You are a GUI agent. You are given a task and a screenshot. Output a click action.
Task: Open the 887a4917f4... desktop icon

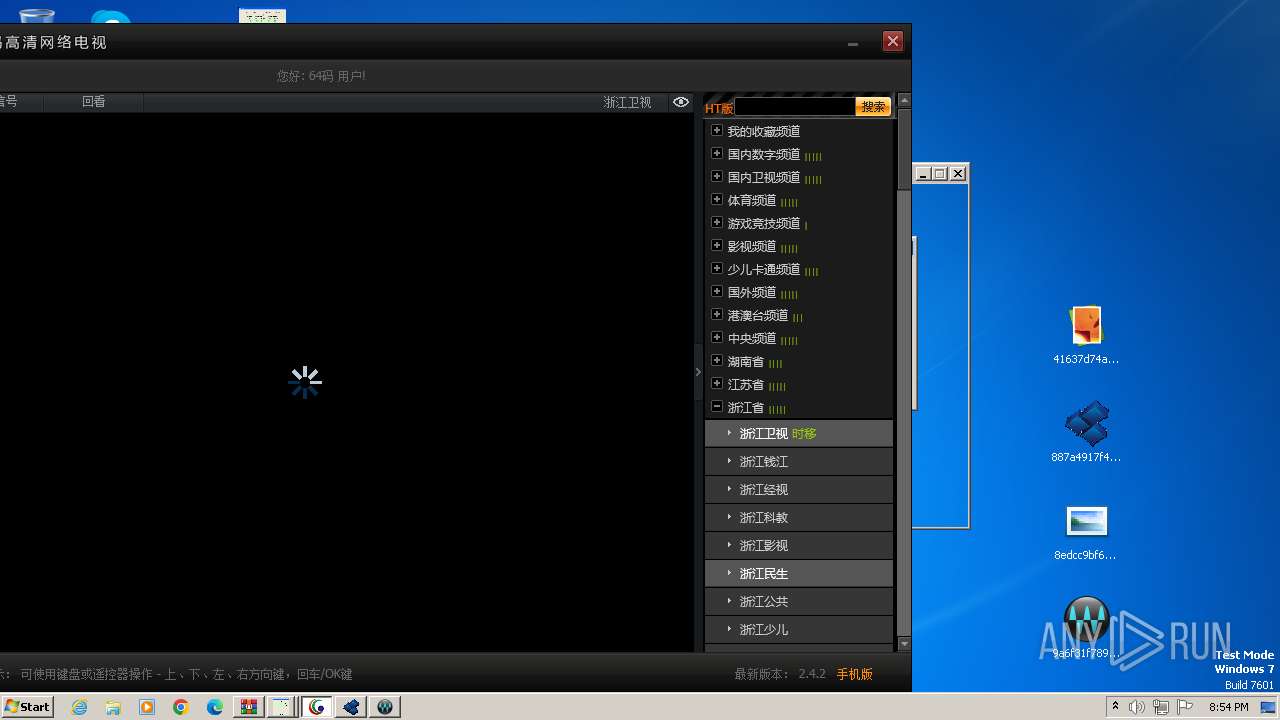point(1086,433)
